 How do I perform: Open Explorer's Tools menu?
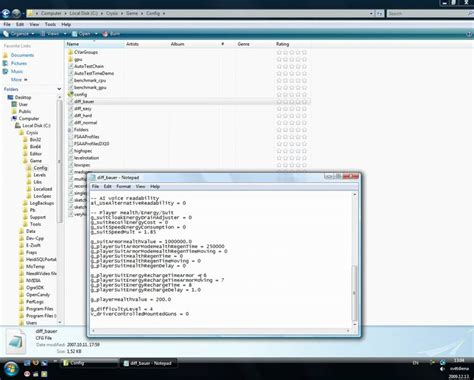pos(50,24)
